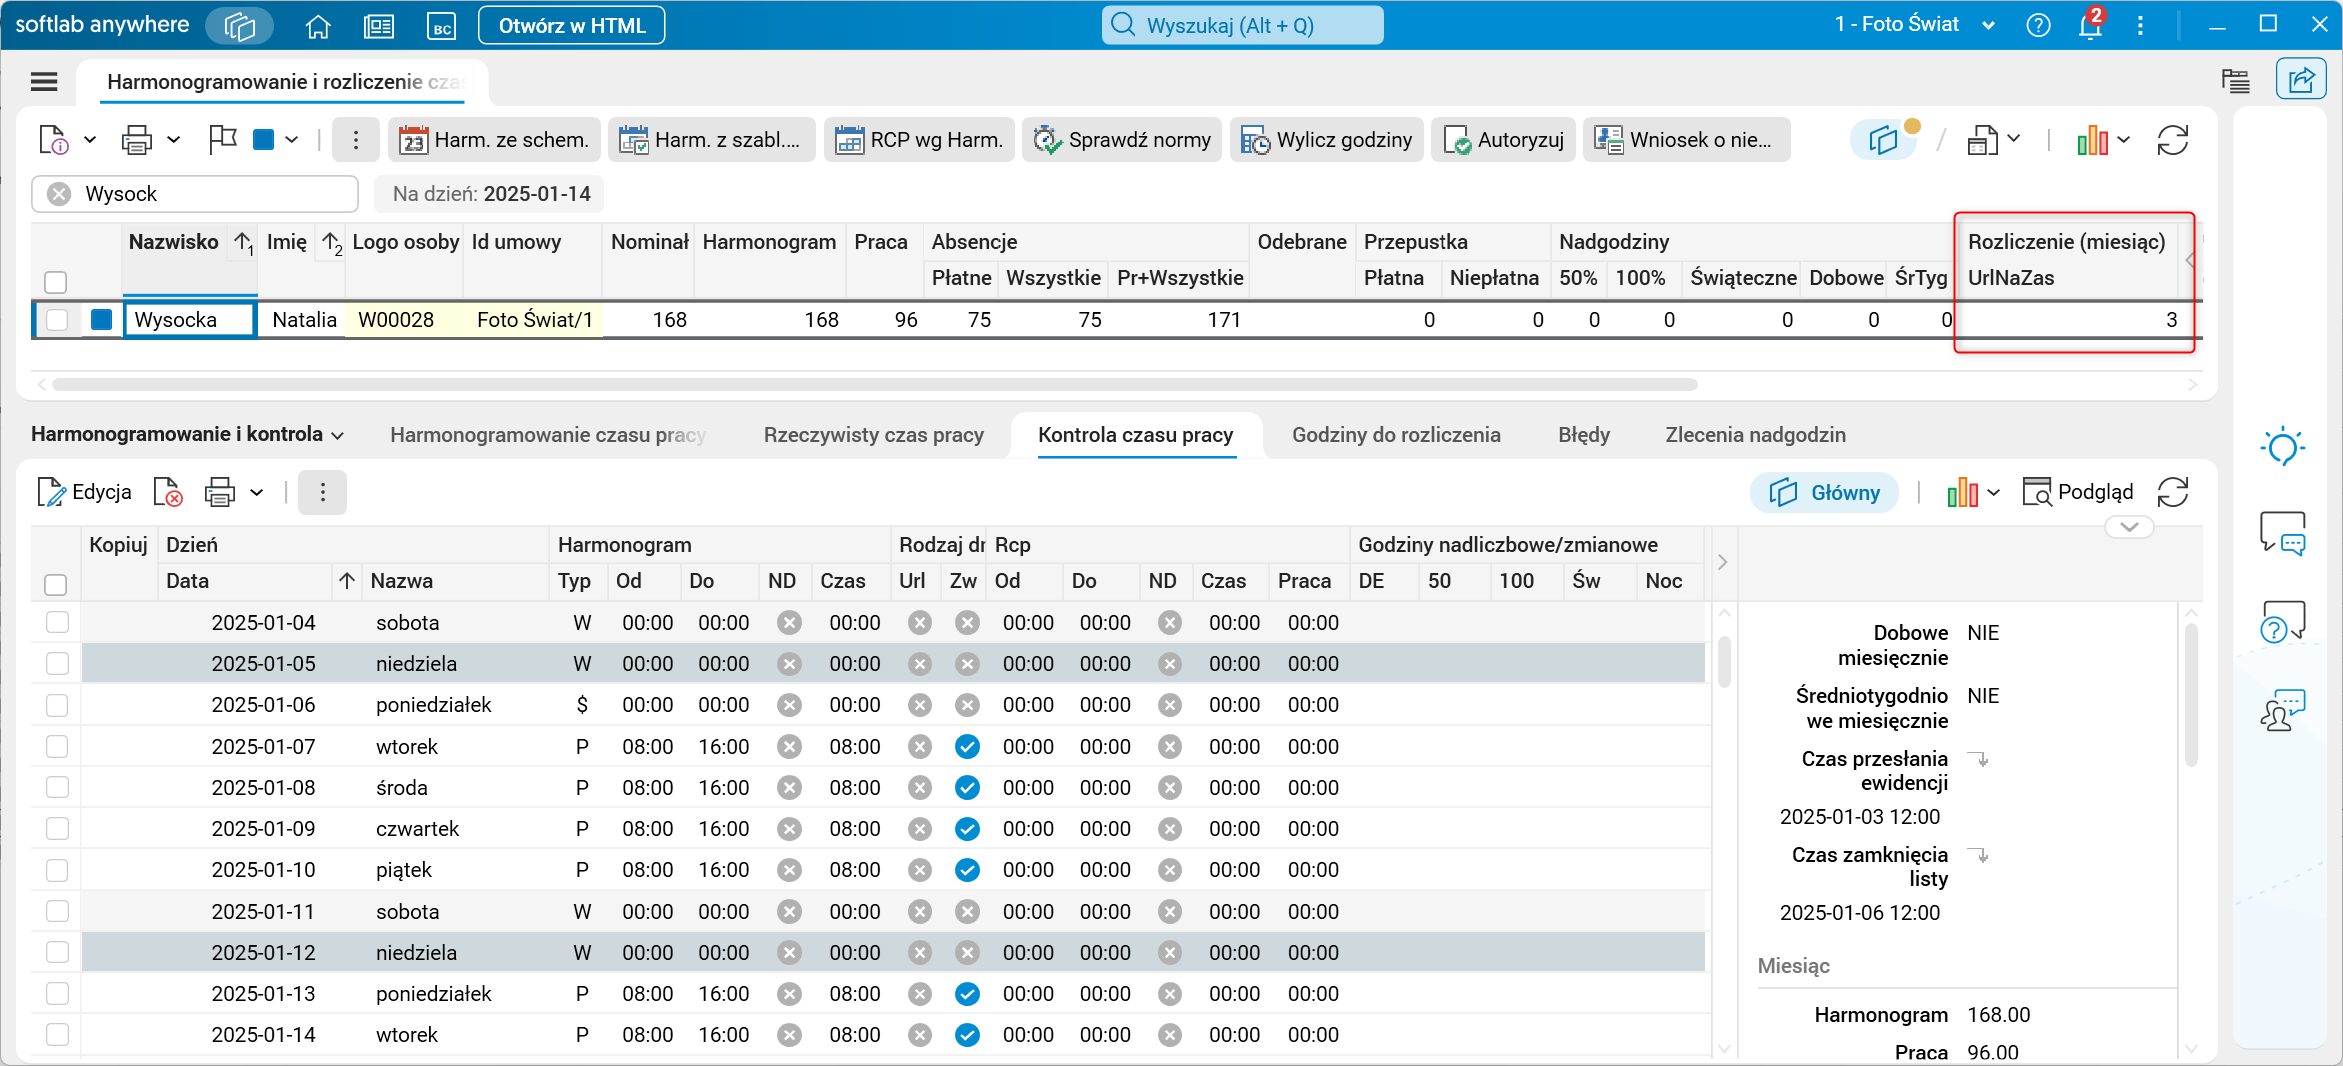Screen dimensions: 2343x1066
Task: Open the lower toolbar print dropdown arrow
Action: pyautogui.click(x=256, y=492)
